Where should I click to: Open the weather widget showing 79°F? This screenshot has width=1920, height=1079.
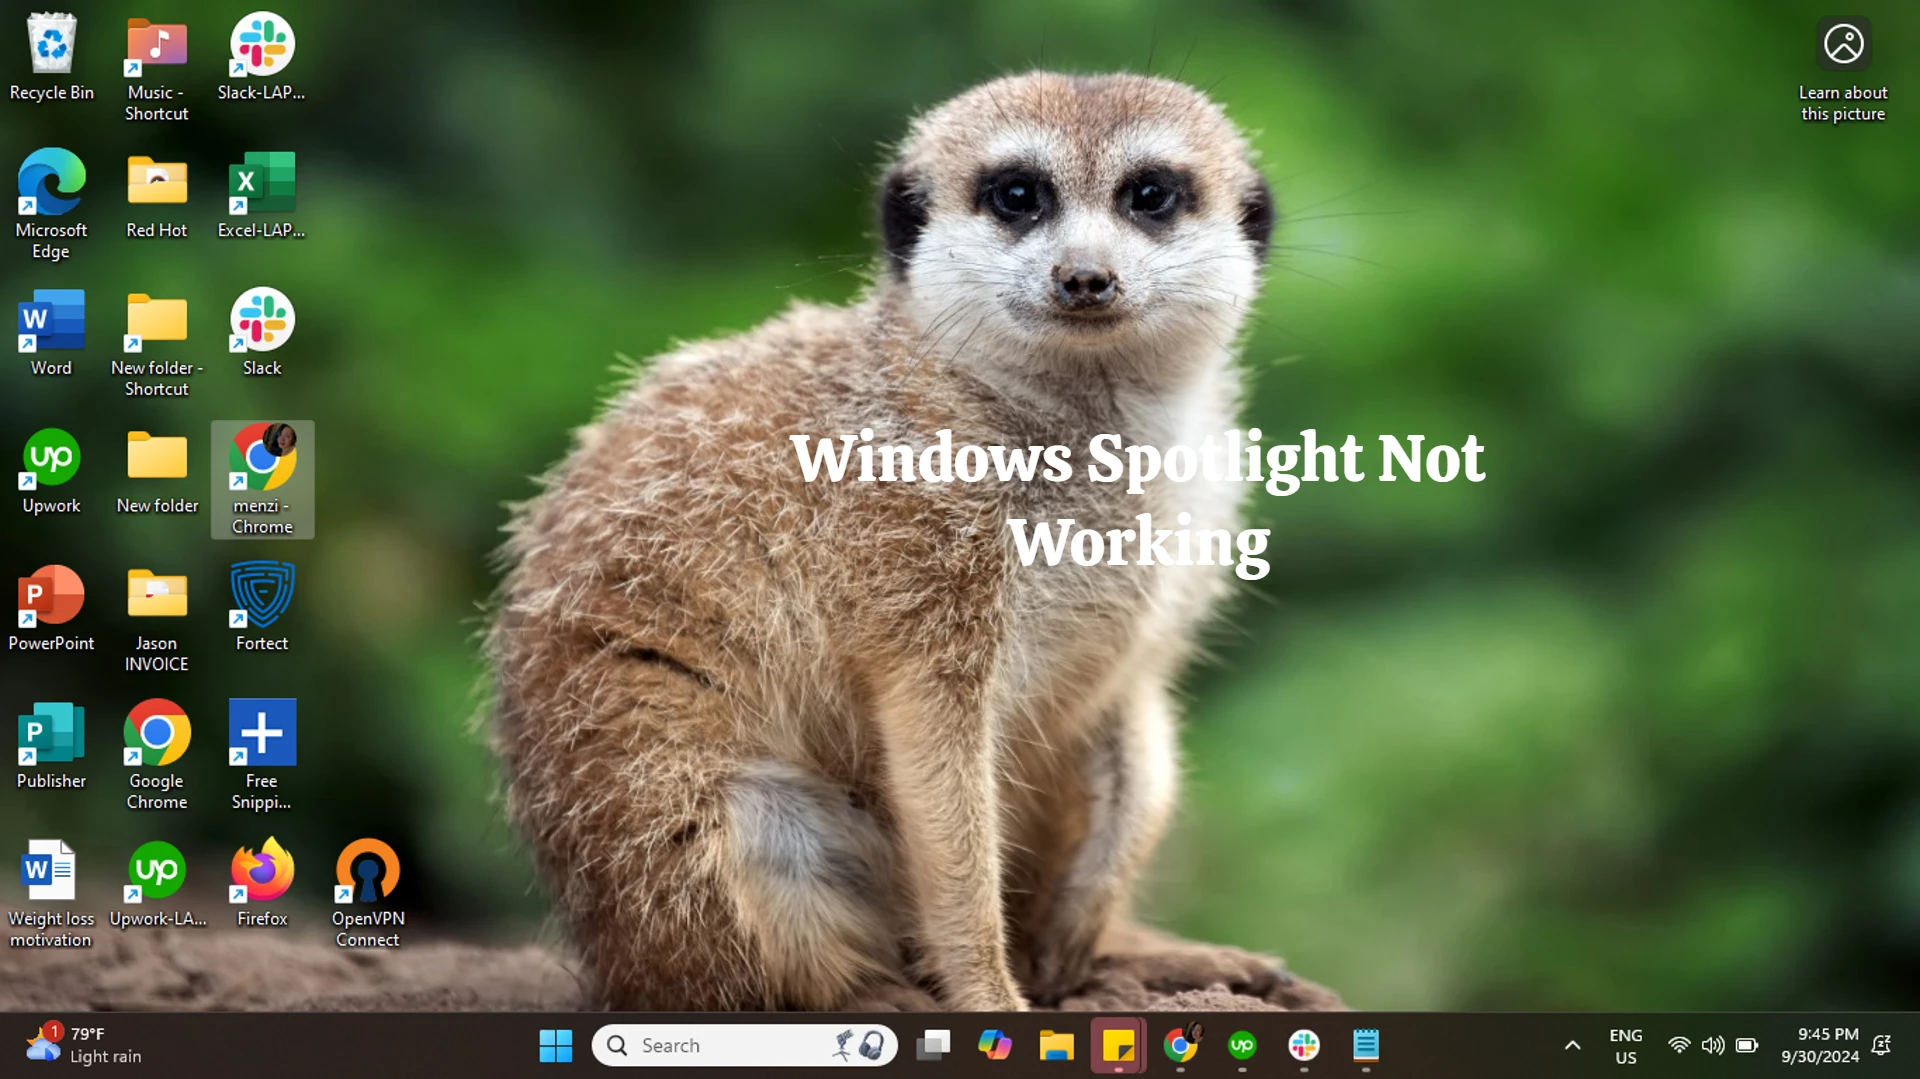point(84,1045)
